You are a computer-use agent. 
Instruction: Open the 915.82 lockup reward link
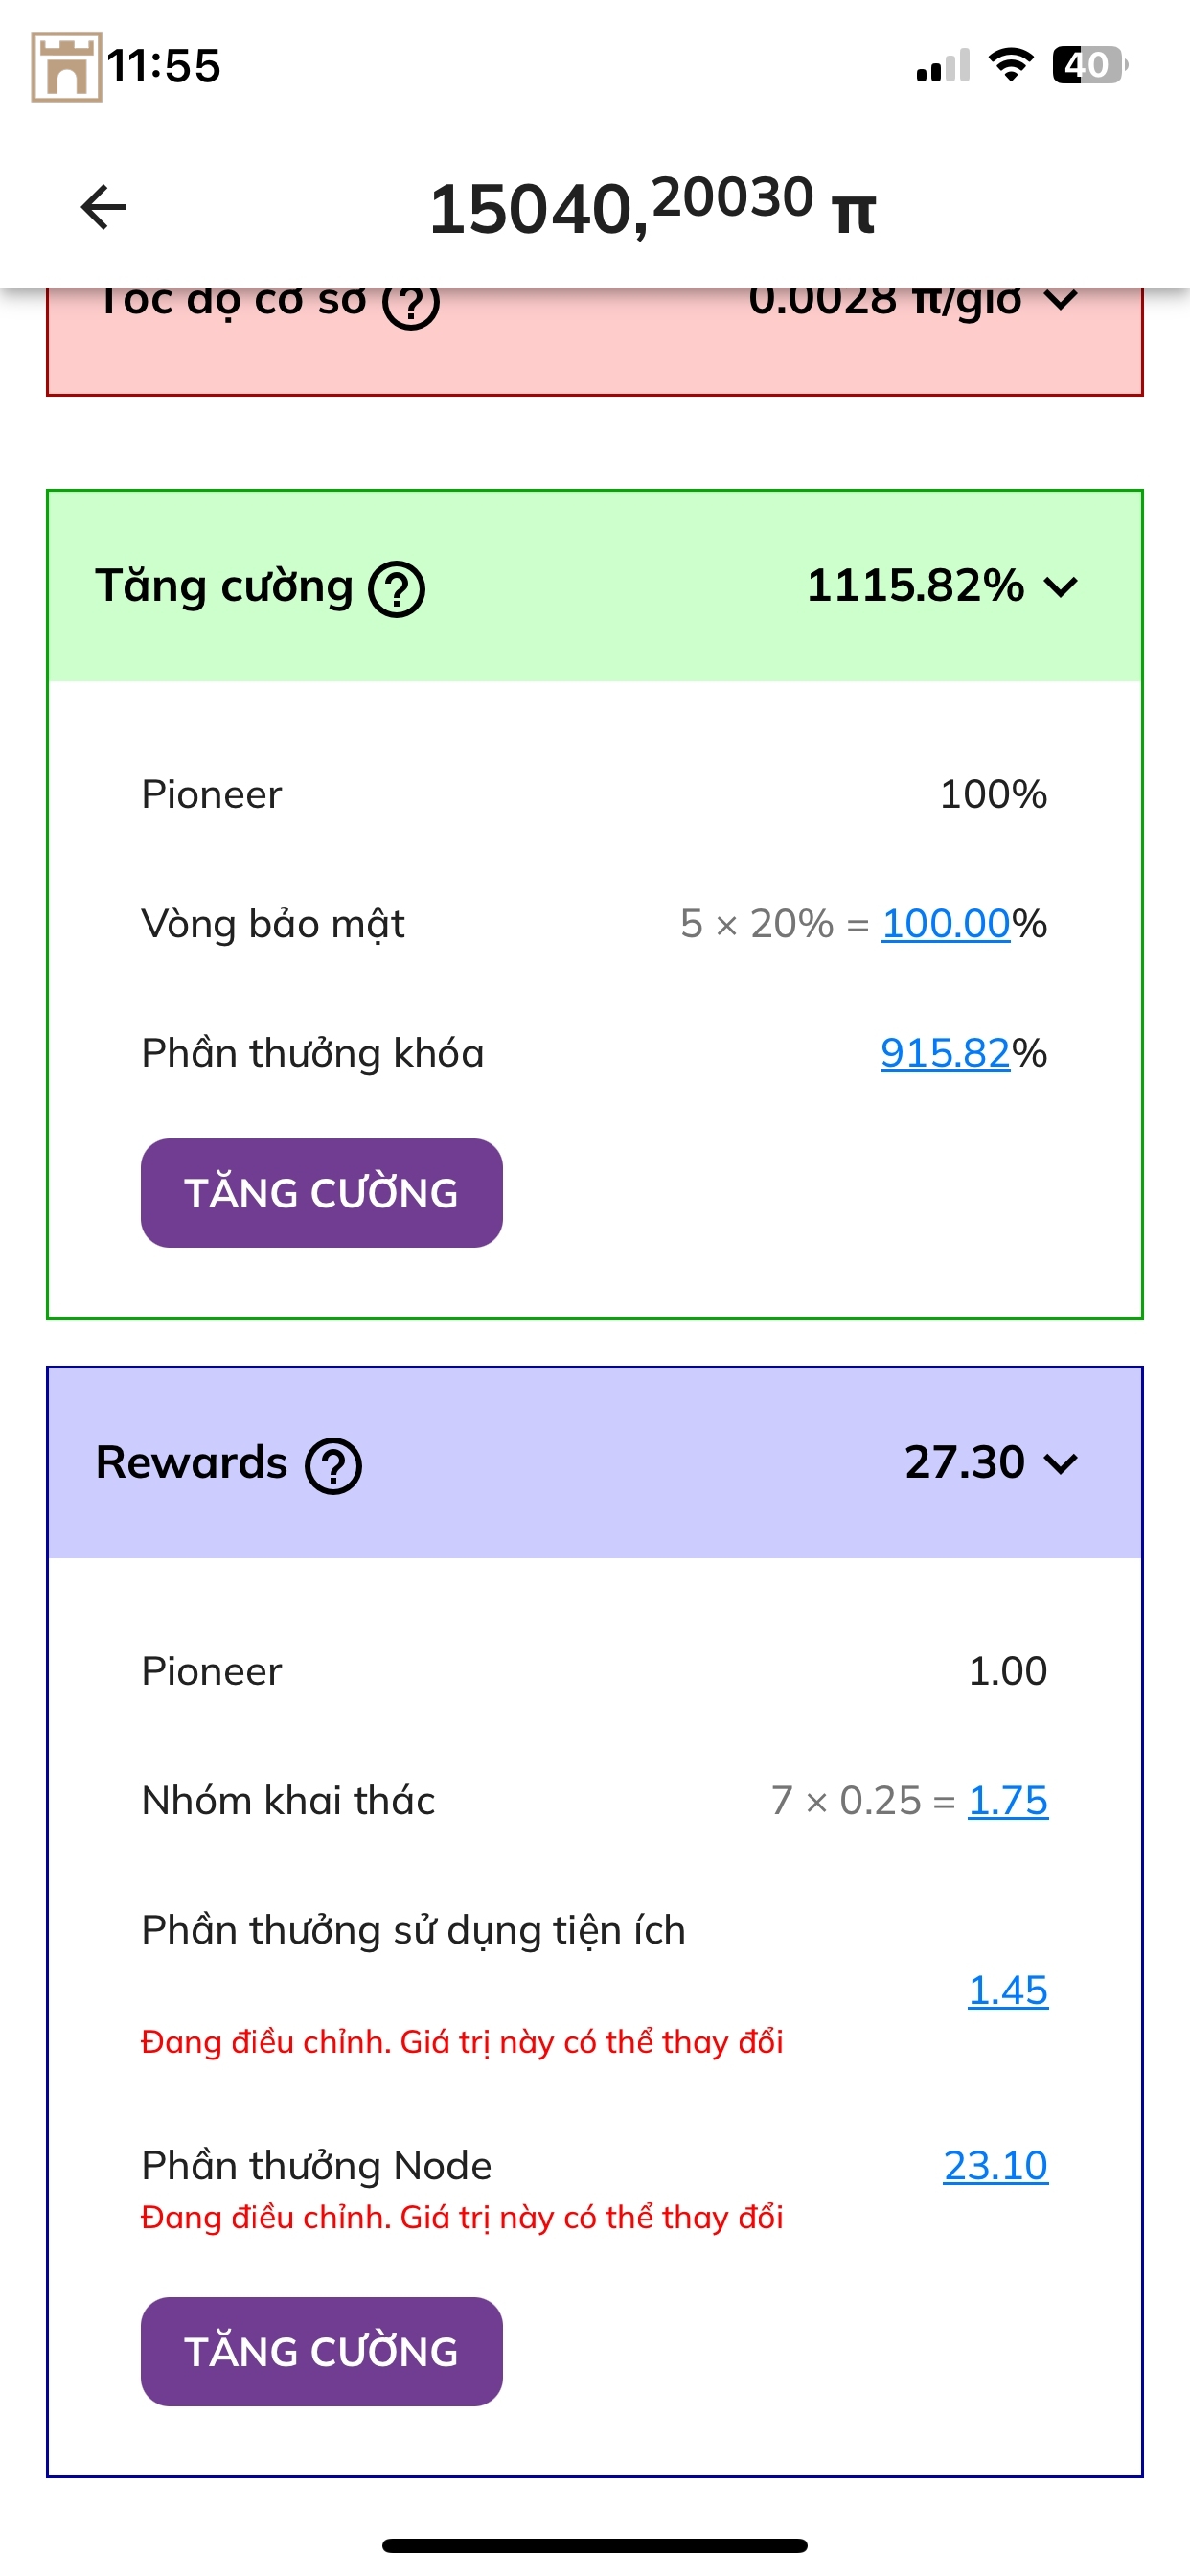pos(945,1053)
